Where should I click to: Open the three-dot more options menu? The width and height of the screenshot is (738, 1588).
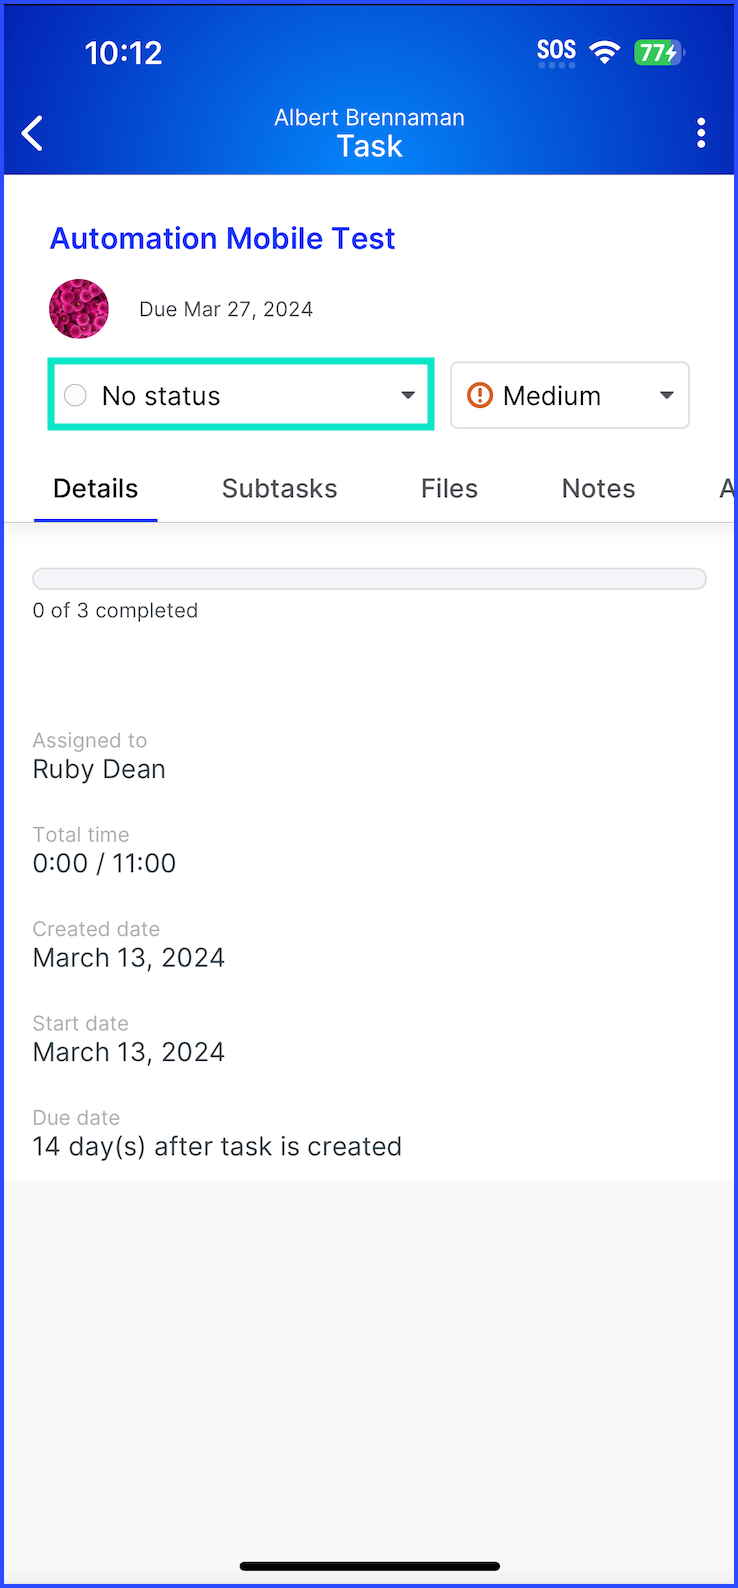pos(701,133)
